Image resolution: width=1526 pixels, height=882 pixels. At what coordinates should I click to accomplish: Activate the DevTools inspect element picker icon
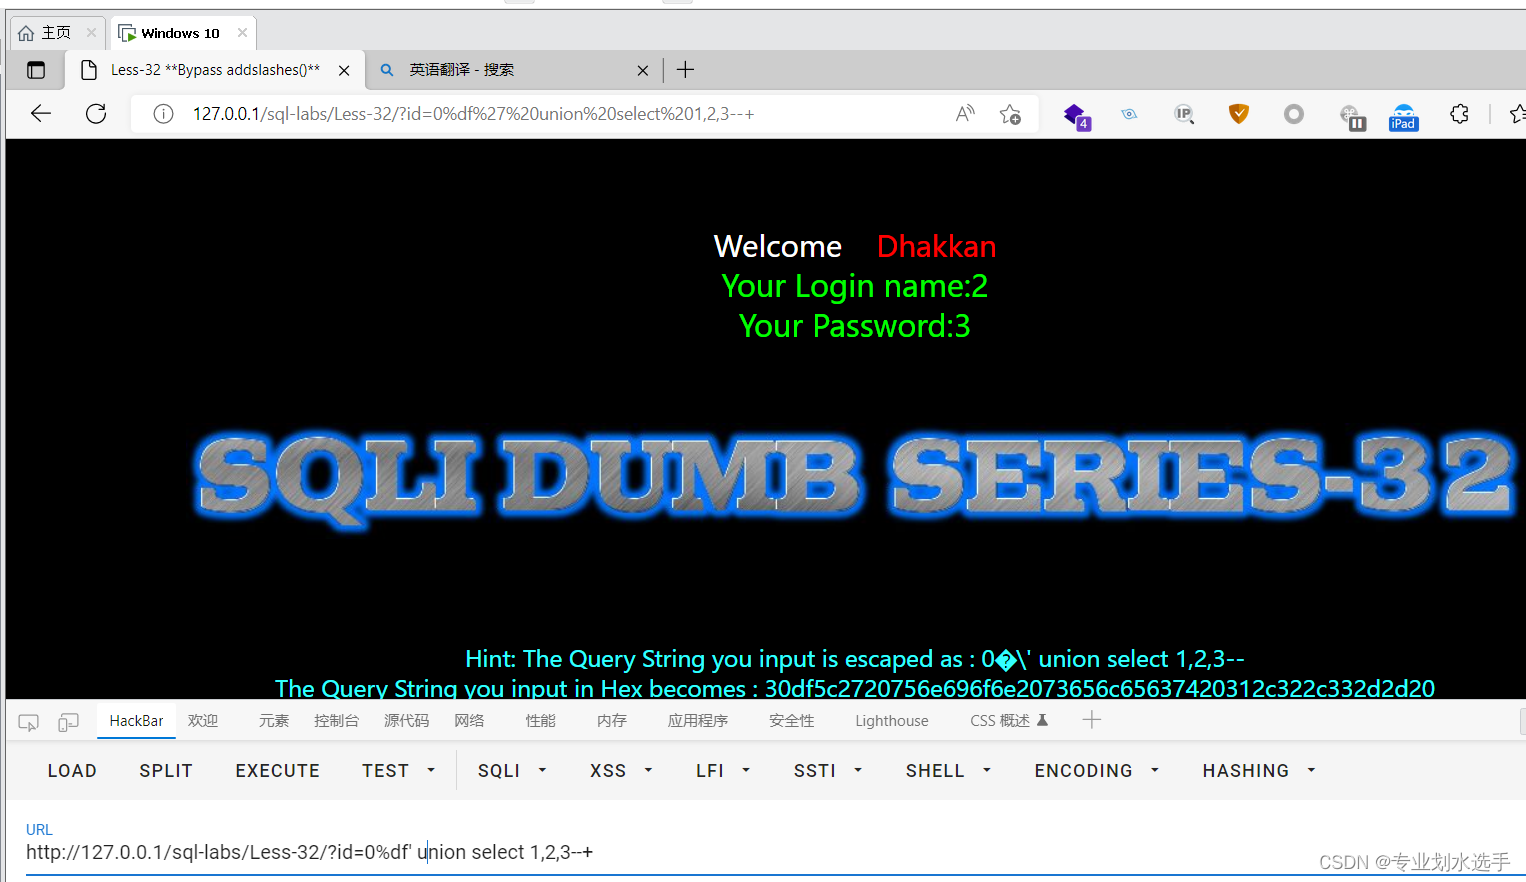(28, 721)
